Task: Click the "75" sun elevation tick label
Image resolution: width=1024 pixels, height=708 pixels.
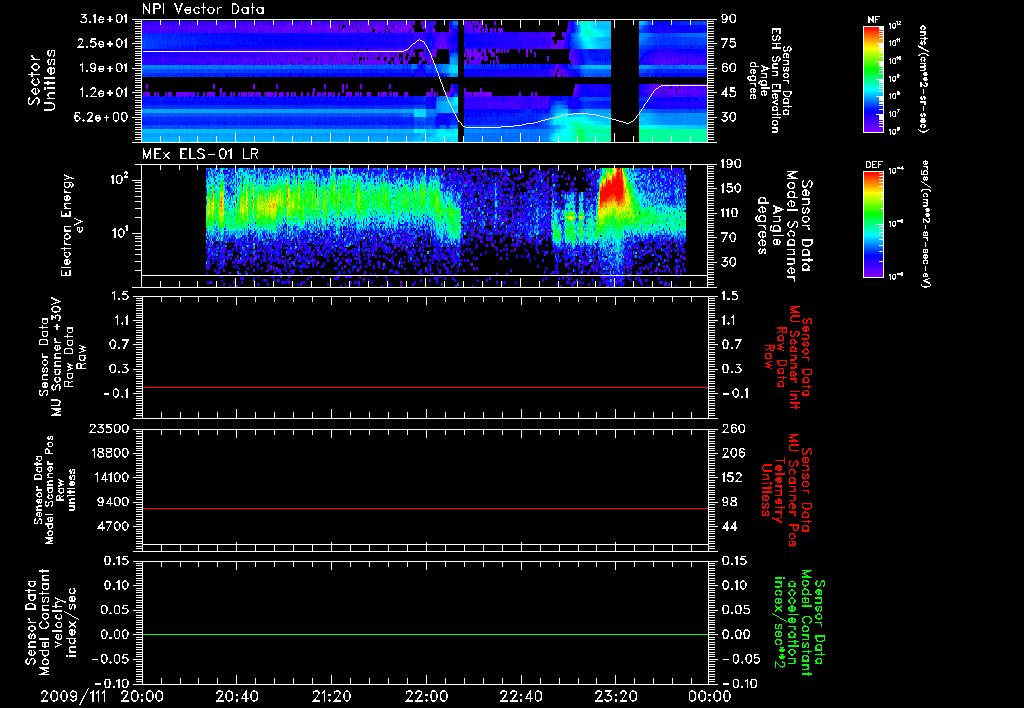Action: [x=729, y=43]
